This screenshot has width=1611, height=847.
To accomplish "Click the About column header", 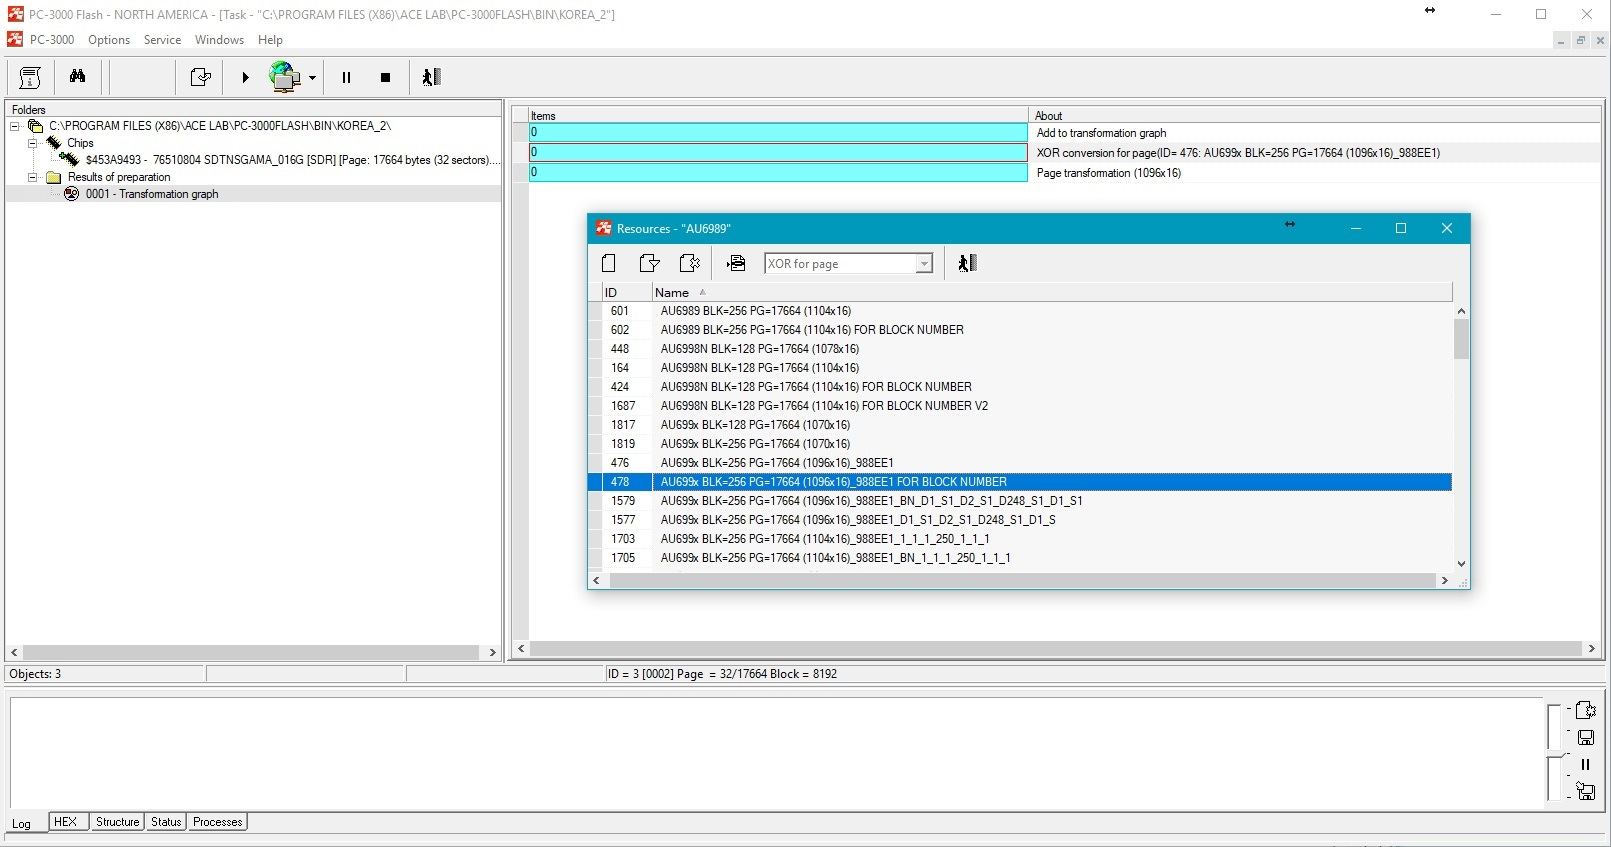I will coord(1315,116).
